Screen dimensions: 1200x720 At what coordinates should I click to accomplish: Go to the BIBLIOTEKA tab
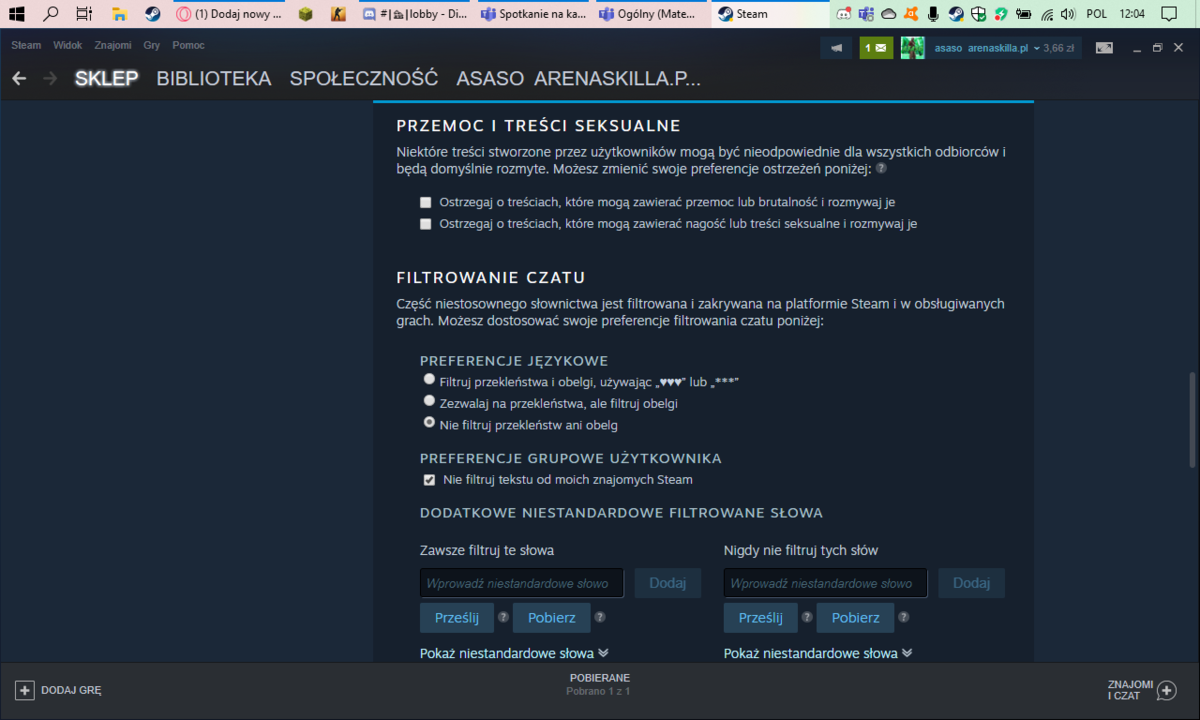(x=214, y=79)
